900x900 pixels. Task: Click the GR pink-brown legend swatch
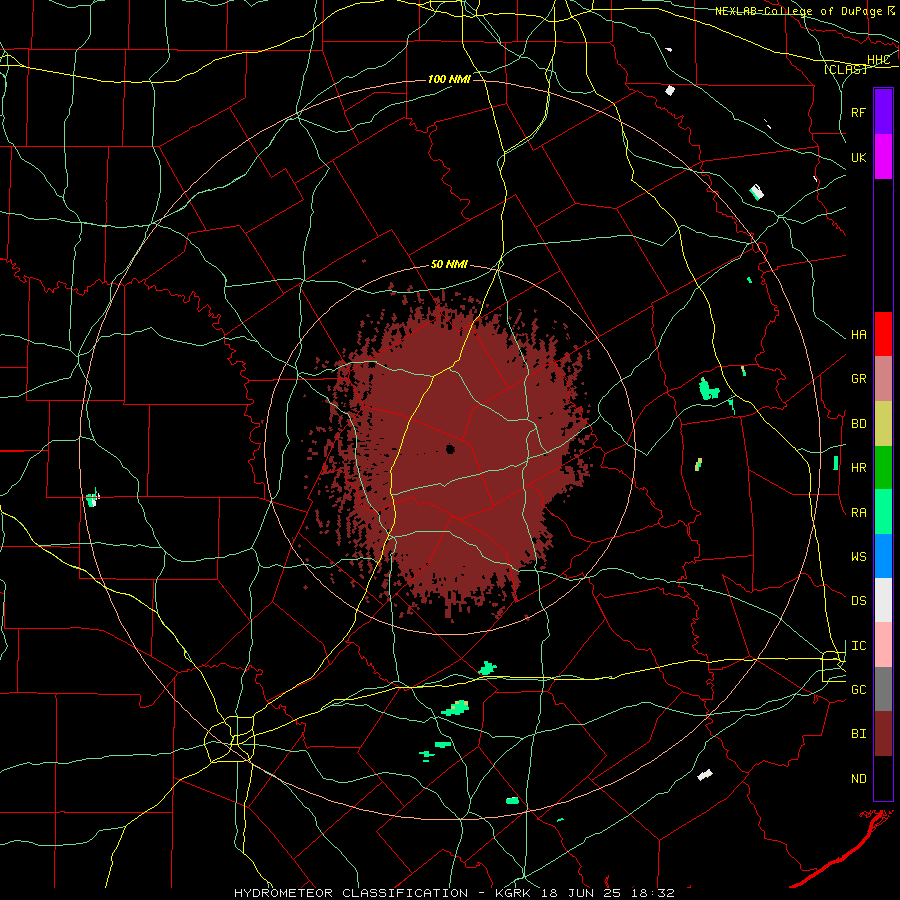(883, 379)
